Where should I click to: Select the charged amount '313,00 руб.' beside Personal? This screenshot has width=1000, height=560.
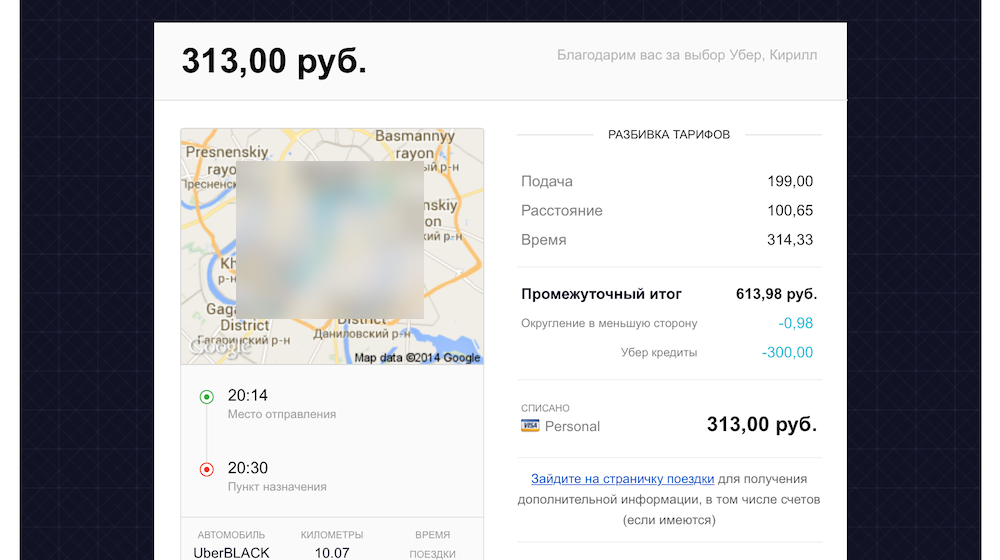click(762, 424)
